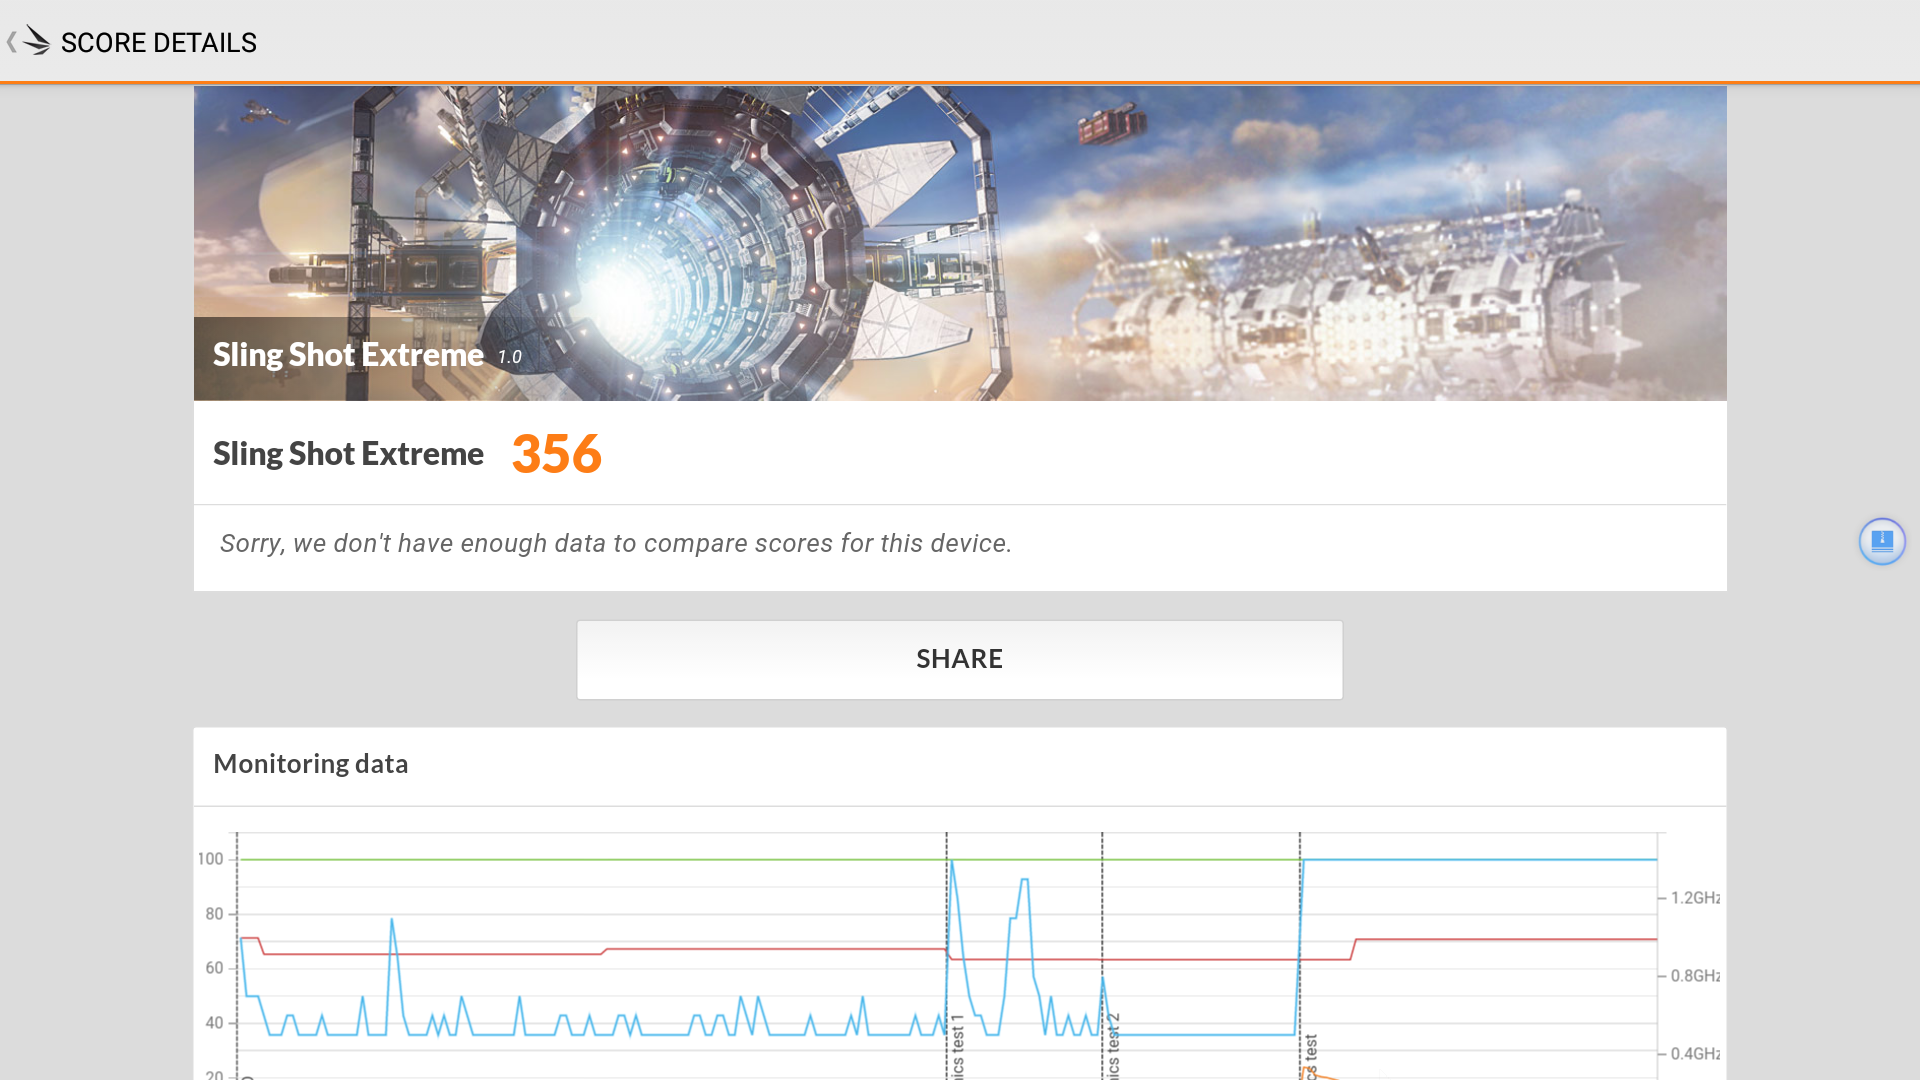This screenshot has height=1080, width=1920.
Task: Click the flat blue line after physics test
Action: 1480,859
